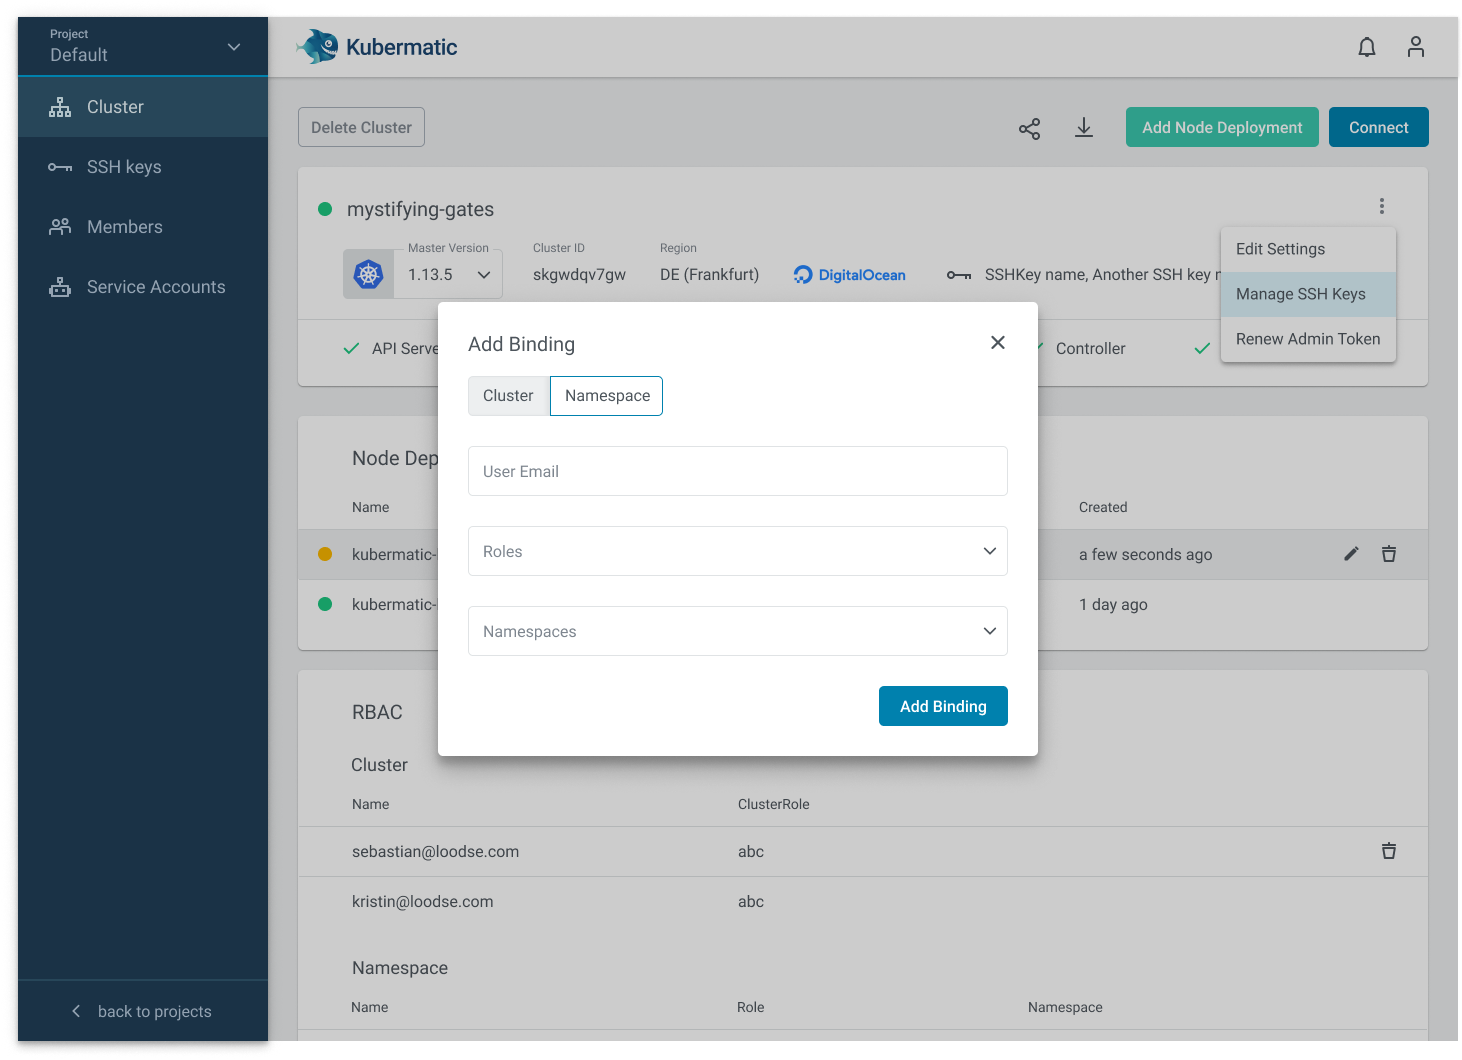The image size is (1462, 1060).
Task: Open the user account menu
Action: (x=1415, y=46)
